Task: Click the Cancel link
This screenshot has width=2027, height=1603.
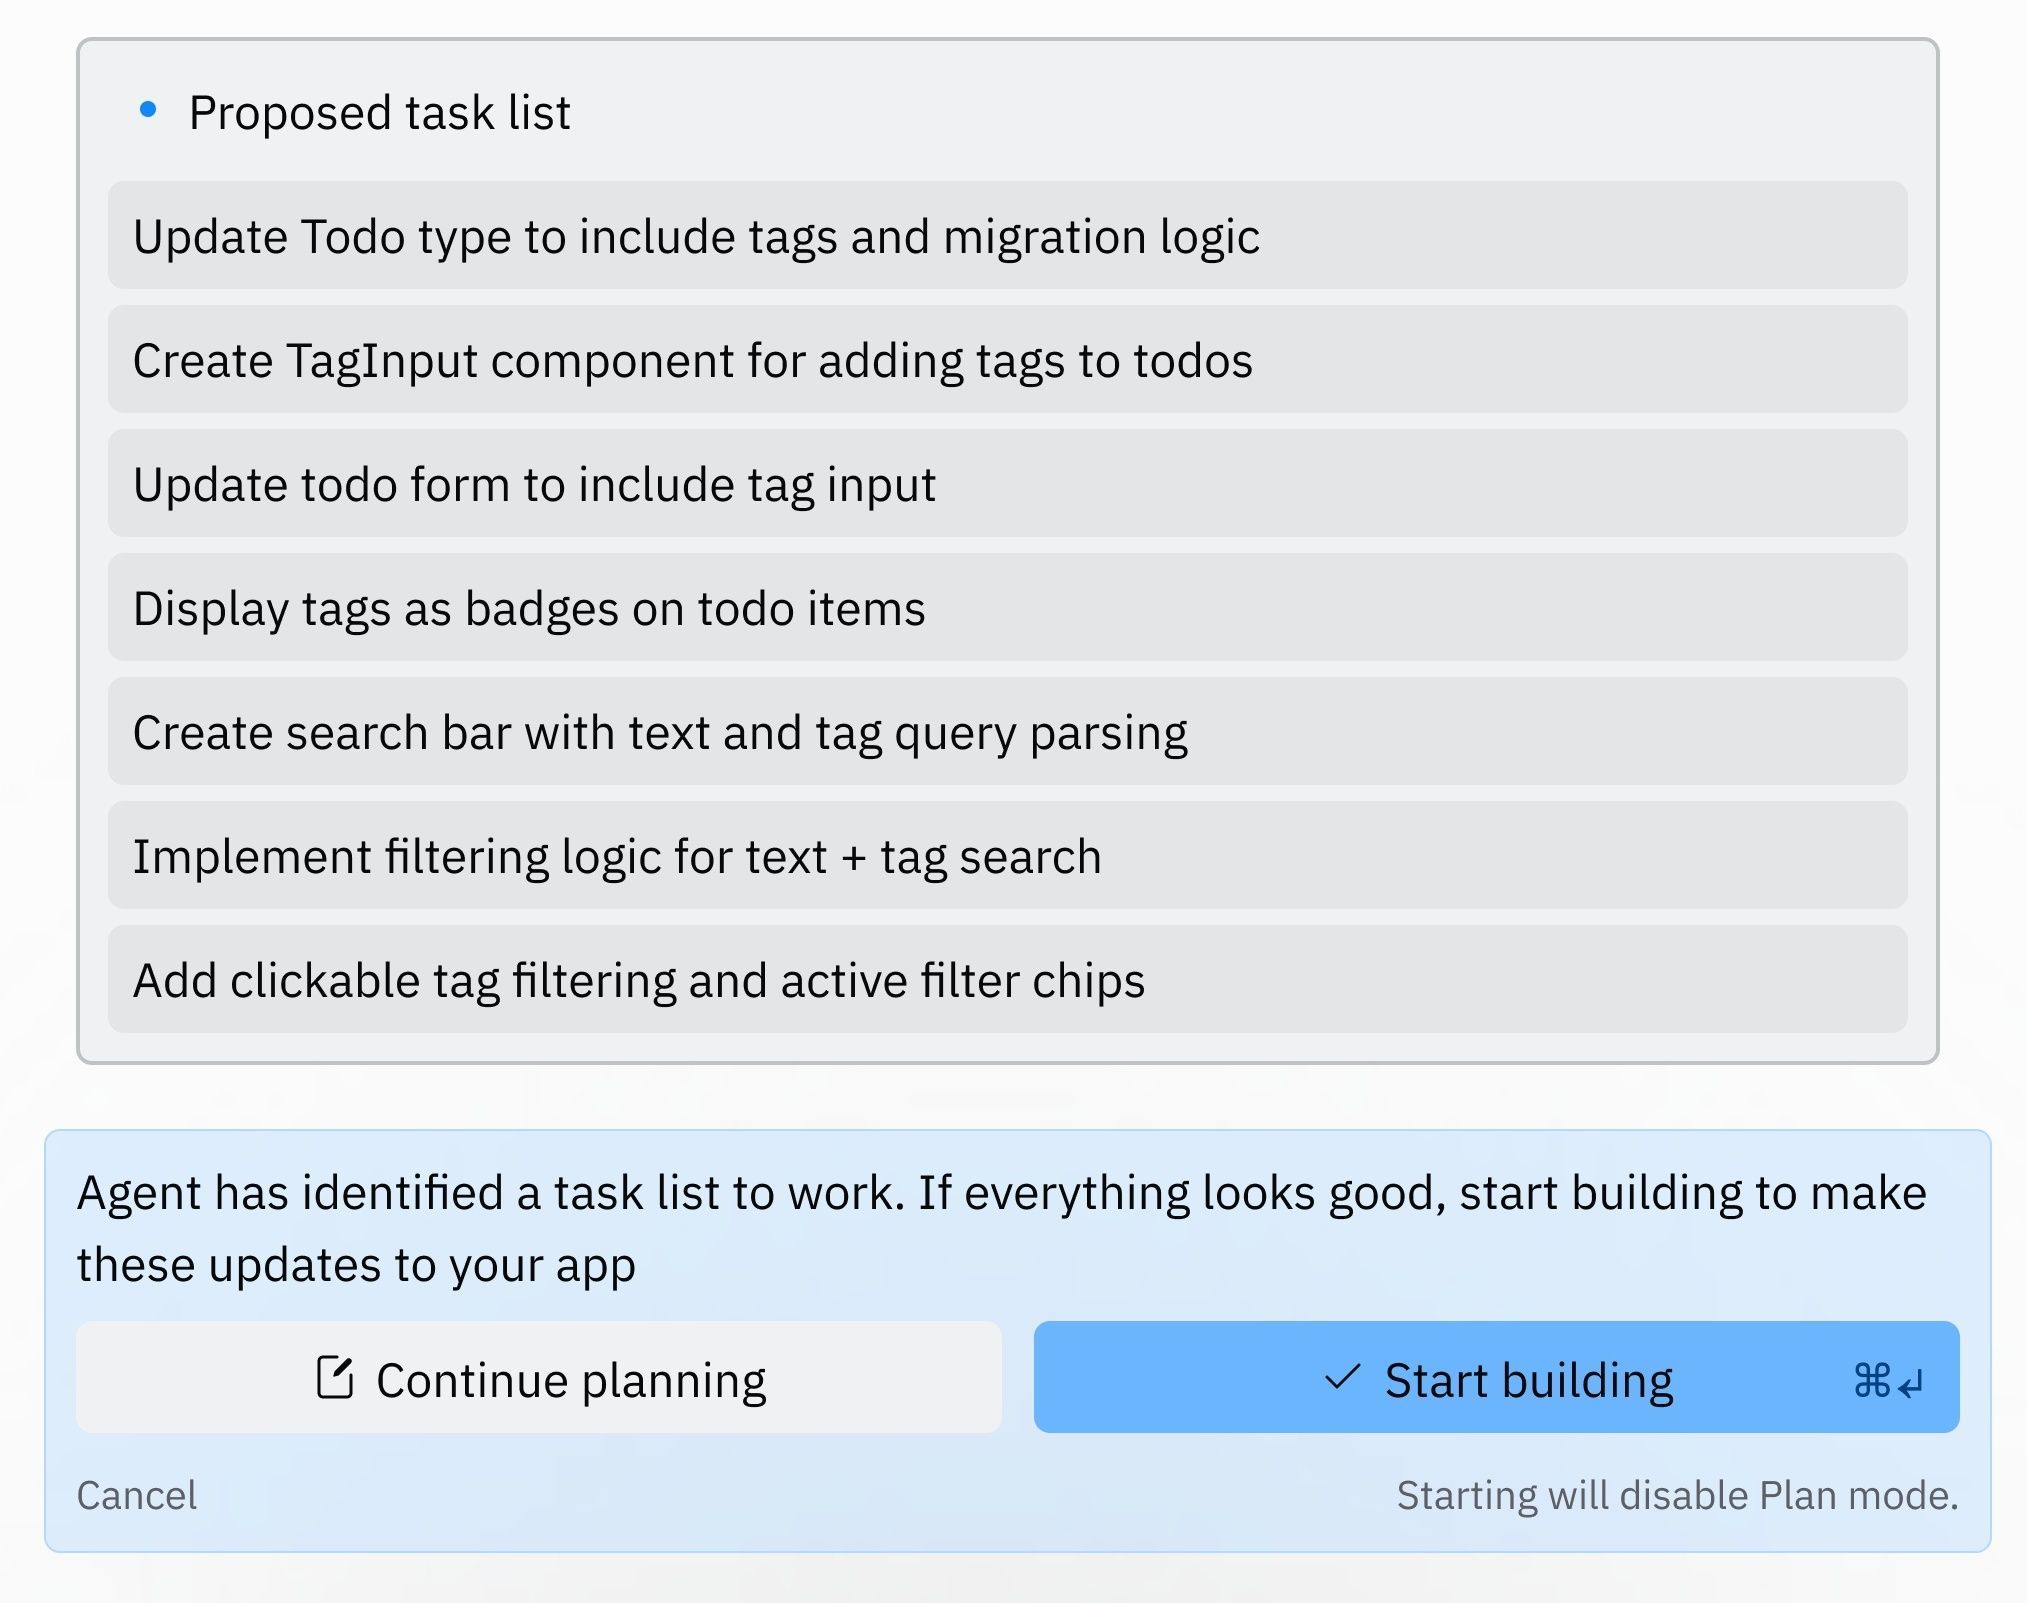Action: 137,1495
